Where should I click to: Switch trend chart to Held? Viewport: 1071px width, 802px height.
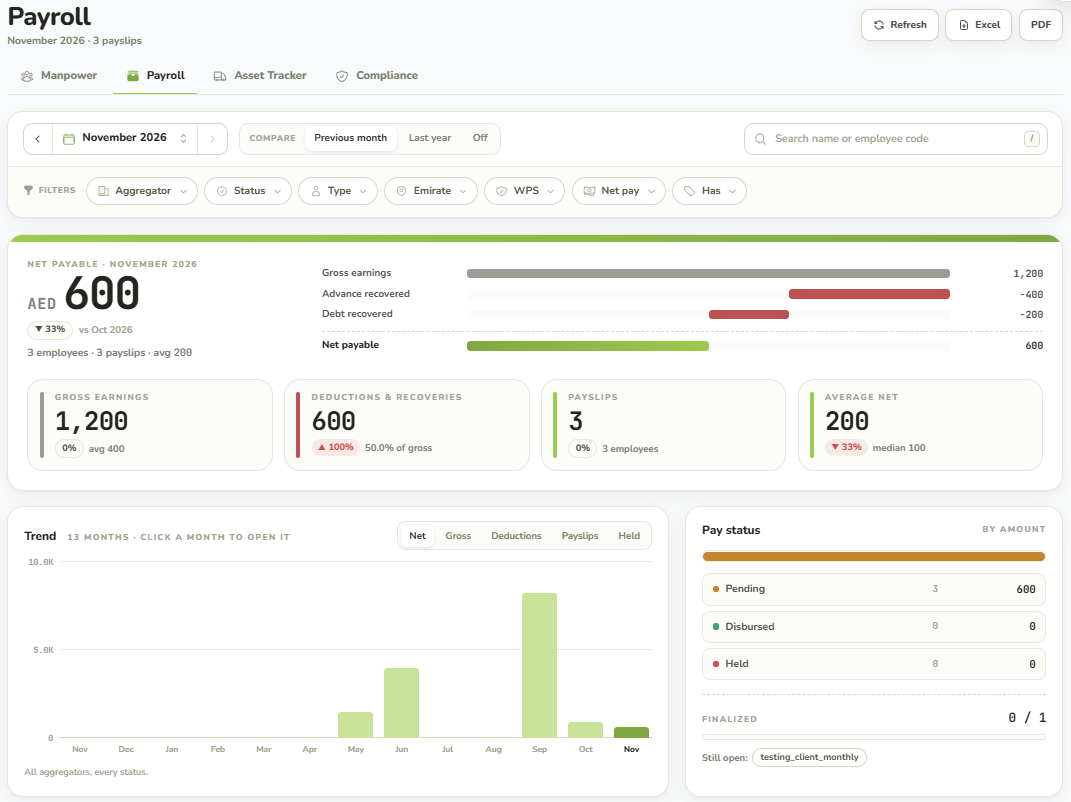629,536
